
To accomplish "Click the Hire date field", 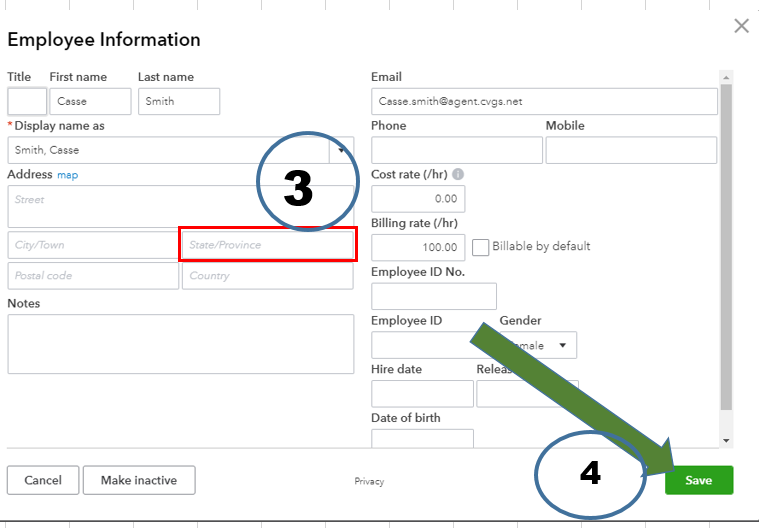I will tap(422, 393).
